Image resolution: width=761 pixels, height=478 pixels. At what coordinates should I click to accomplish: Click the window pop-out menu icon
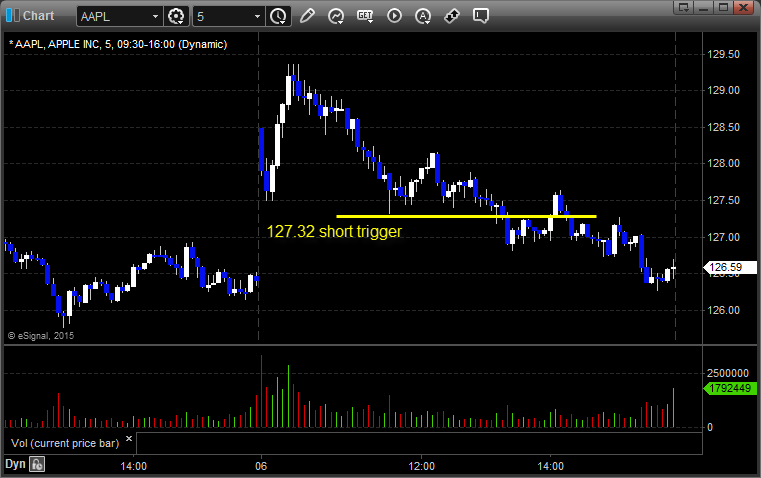(684, 7)
